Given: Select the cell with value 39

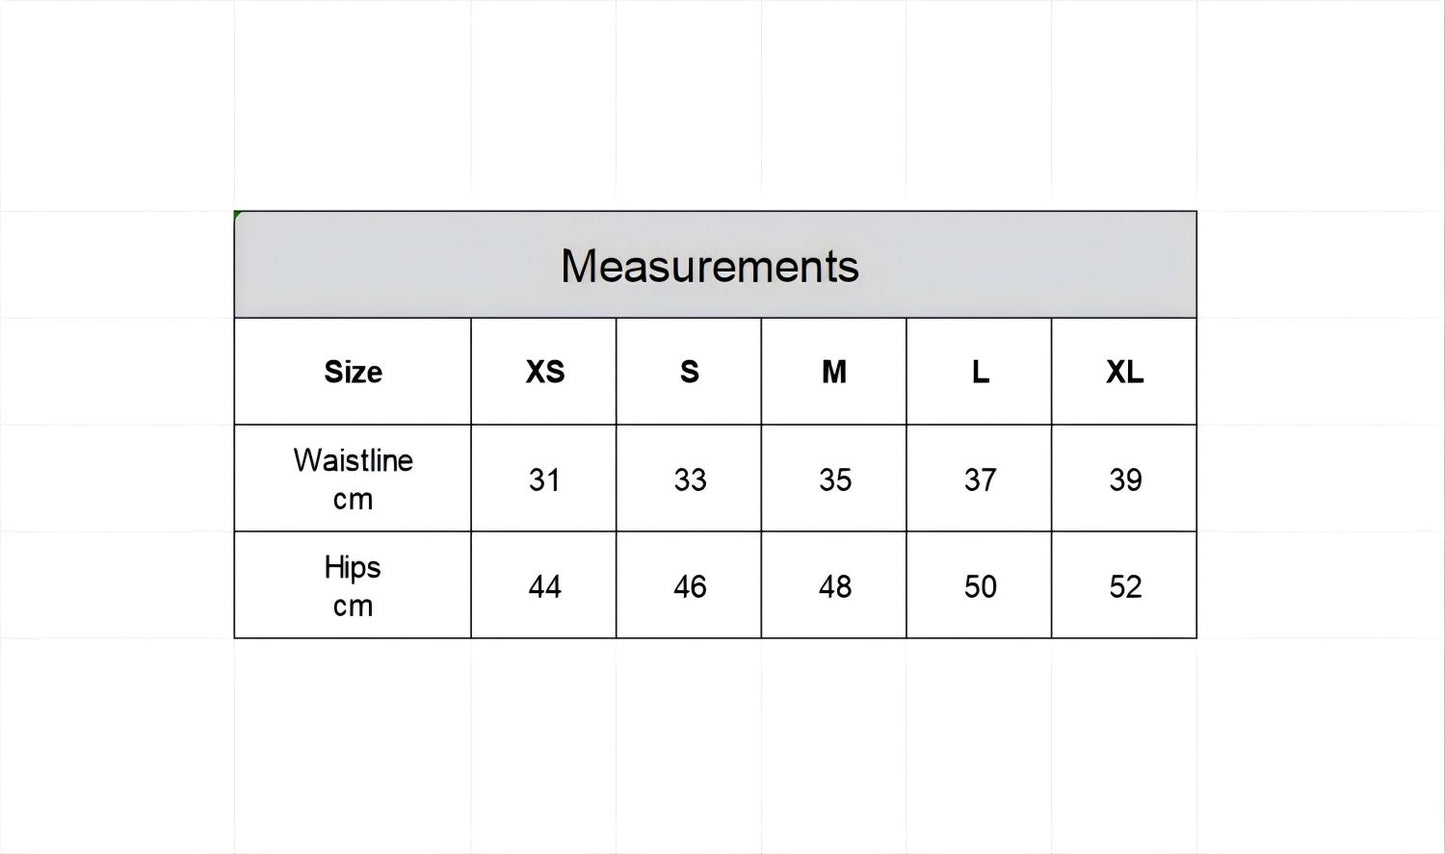Looking at the screenshot, I should pyautogui.click(x=1124, y=479).
